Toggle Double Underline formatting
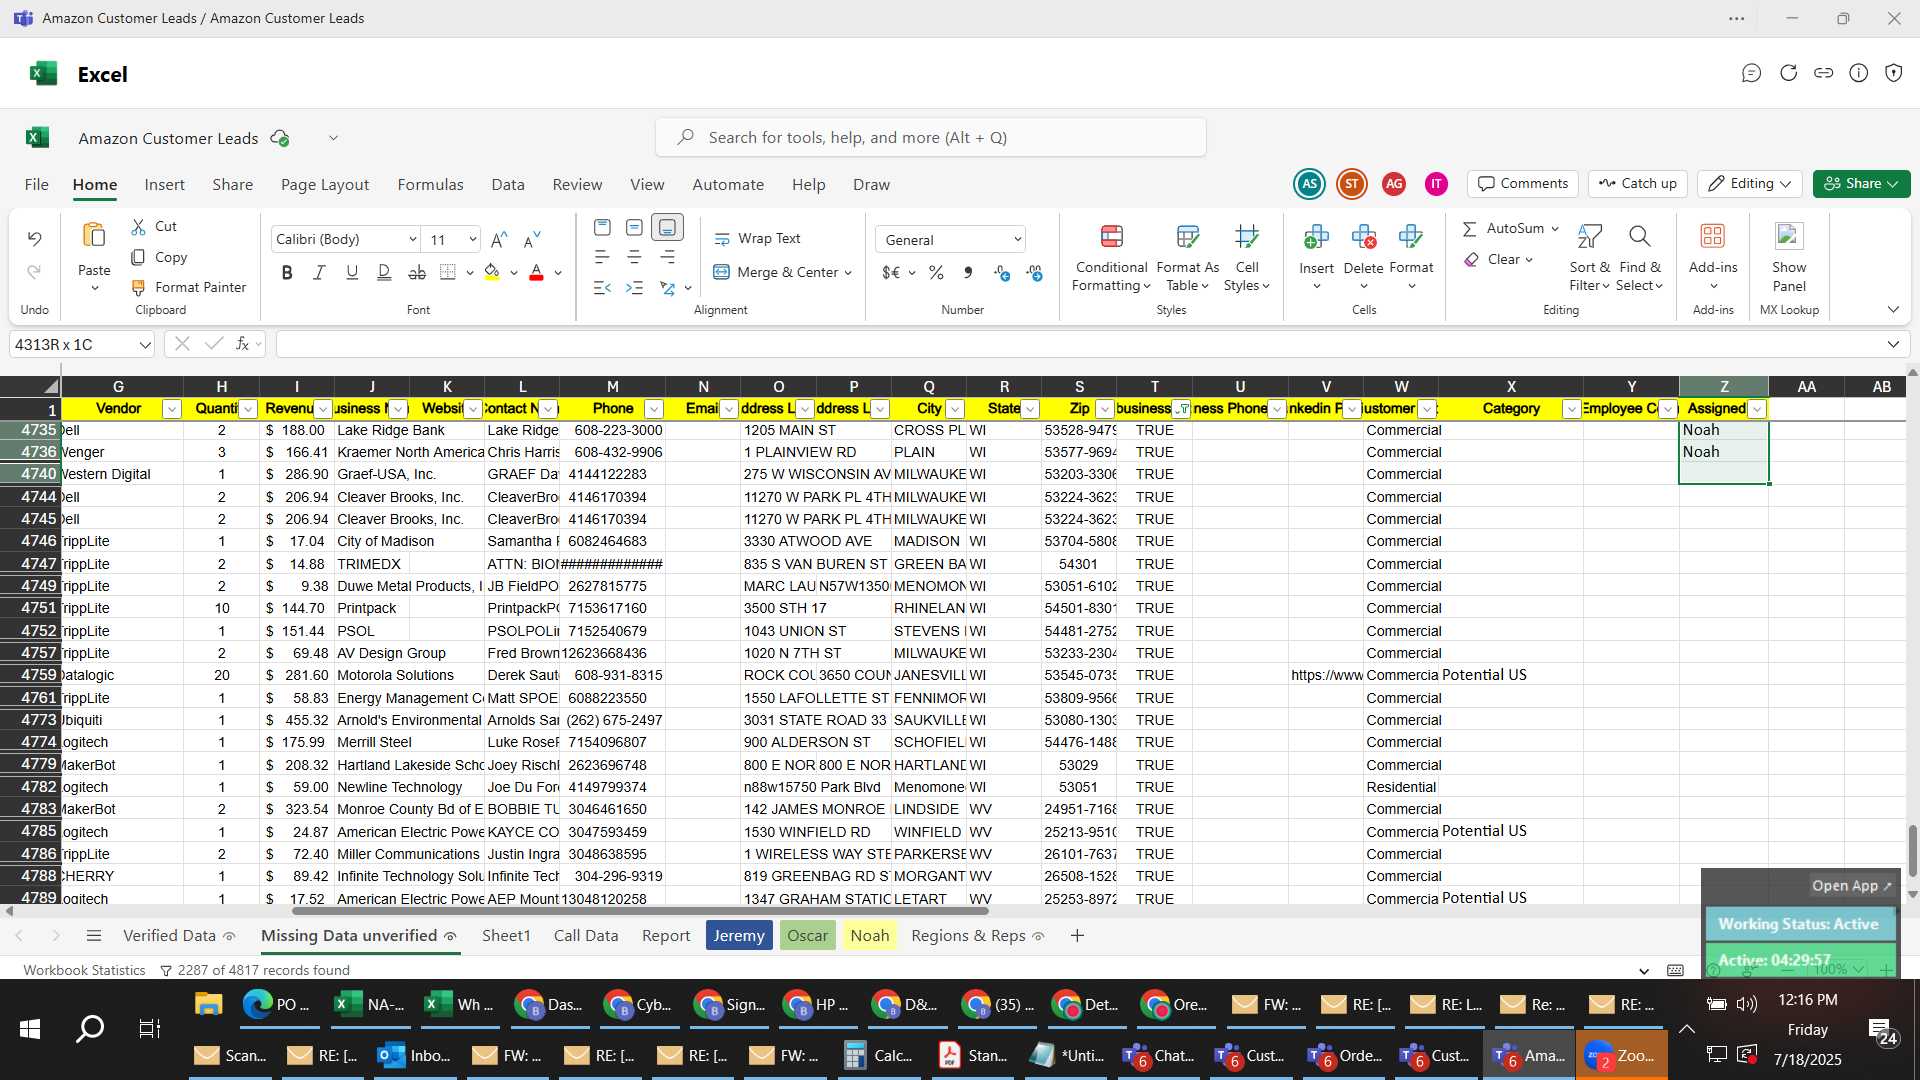Viewport: 1920px width, 1080px height. pyautogui.click(x=384, y=273)
